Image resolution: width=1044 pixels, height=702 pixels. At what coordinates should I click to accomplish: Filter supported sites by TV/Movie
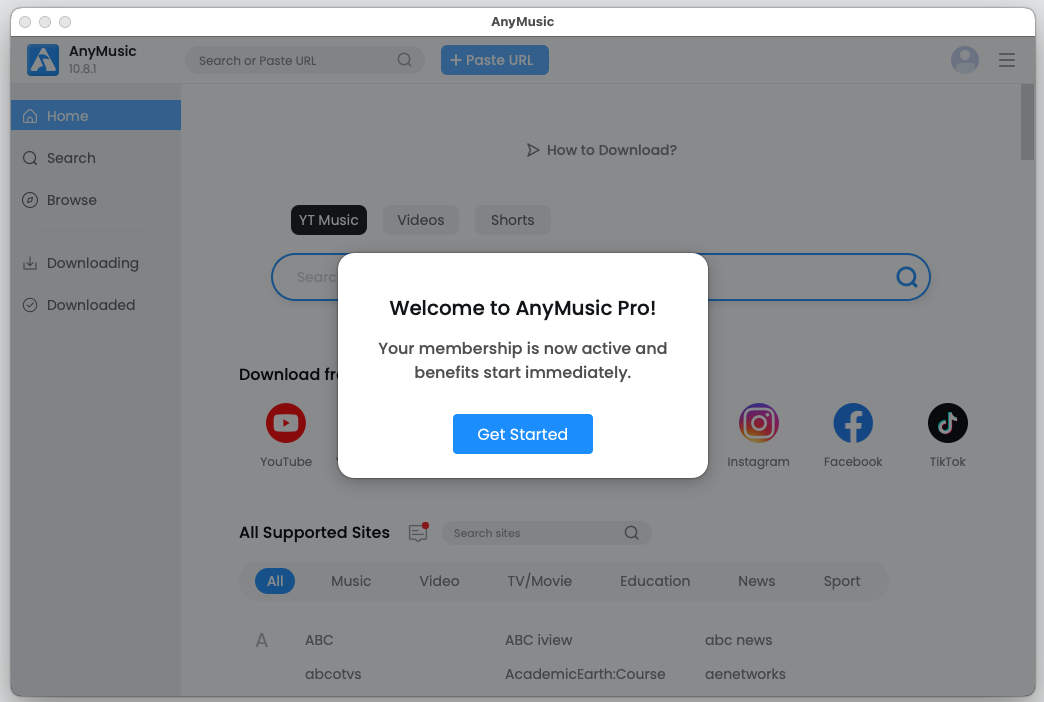539,581
